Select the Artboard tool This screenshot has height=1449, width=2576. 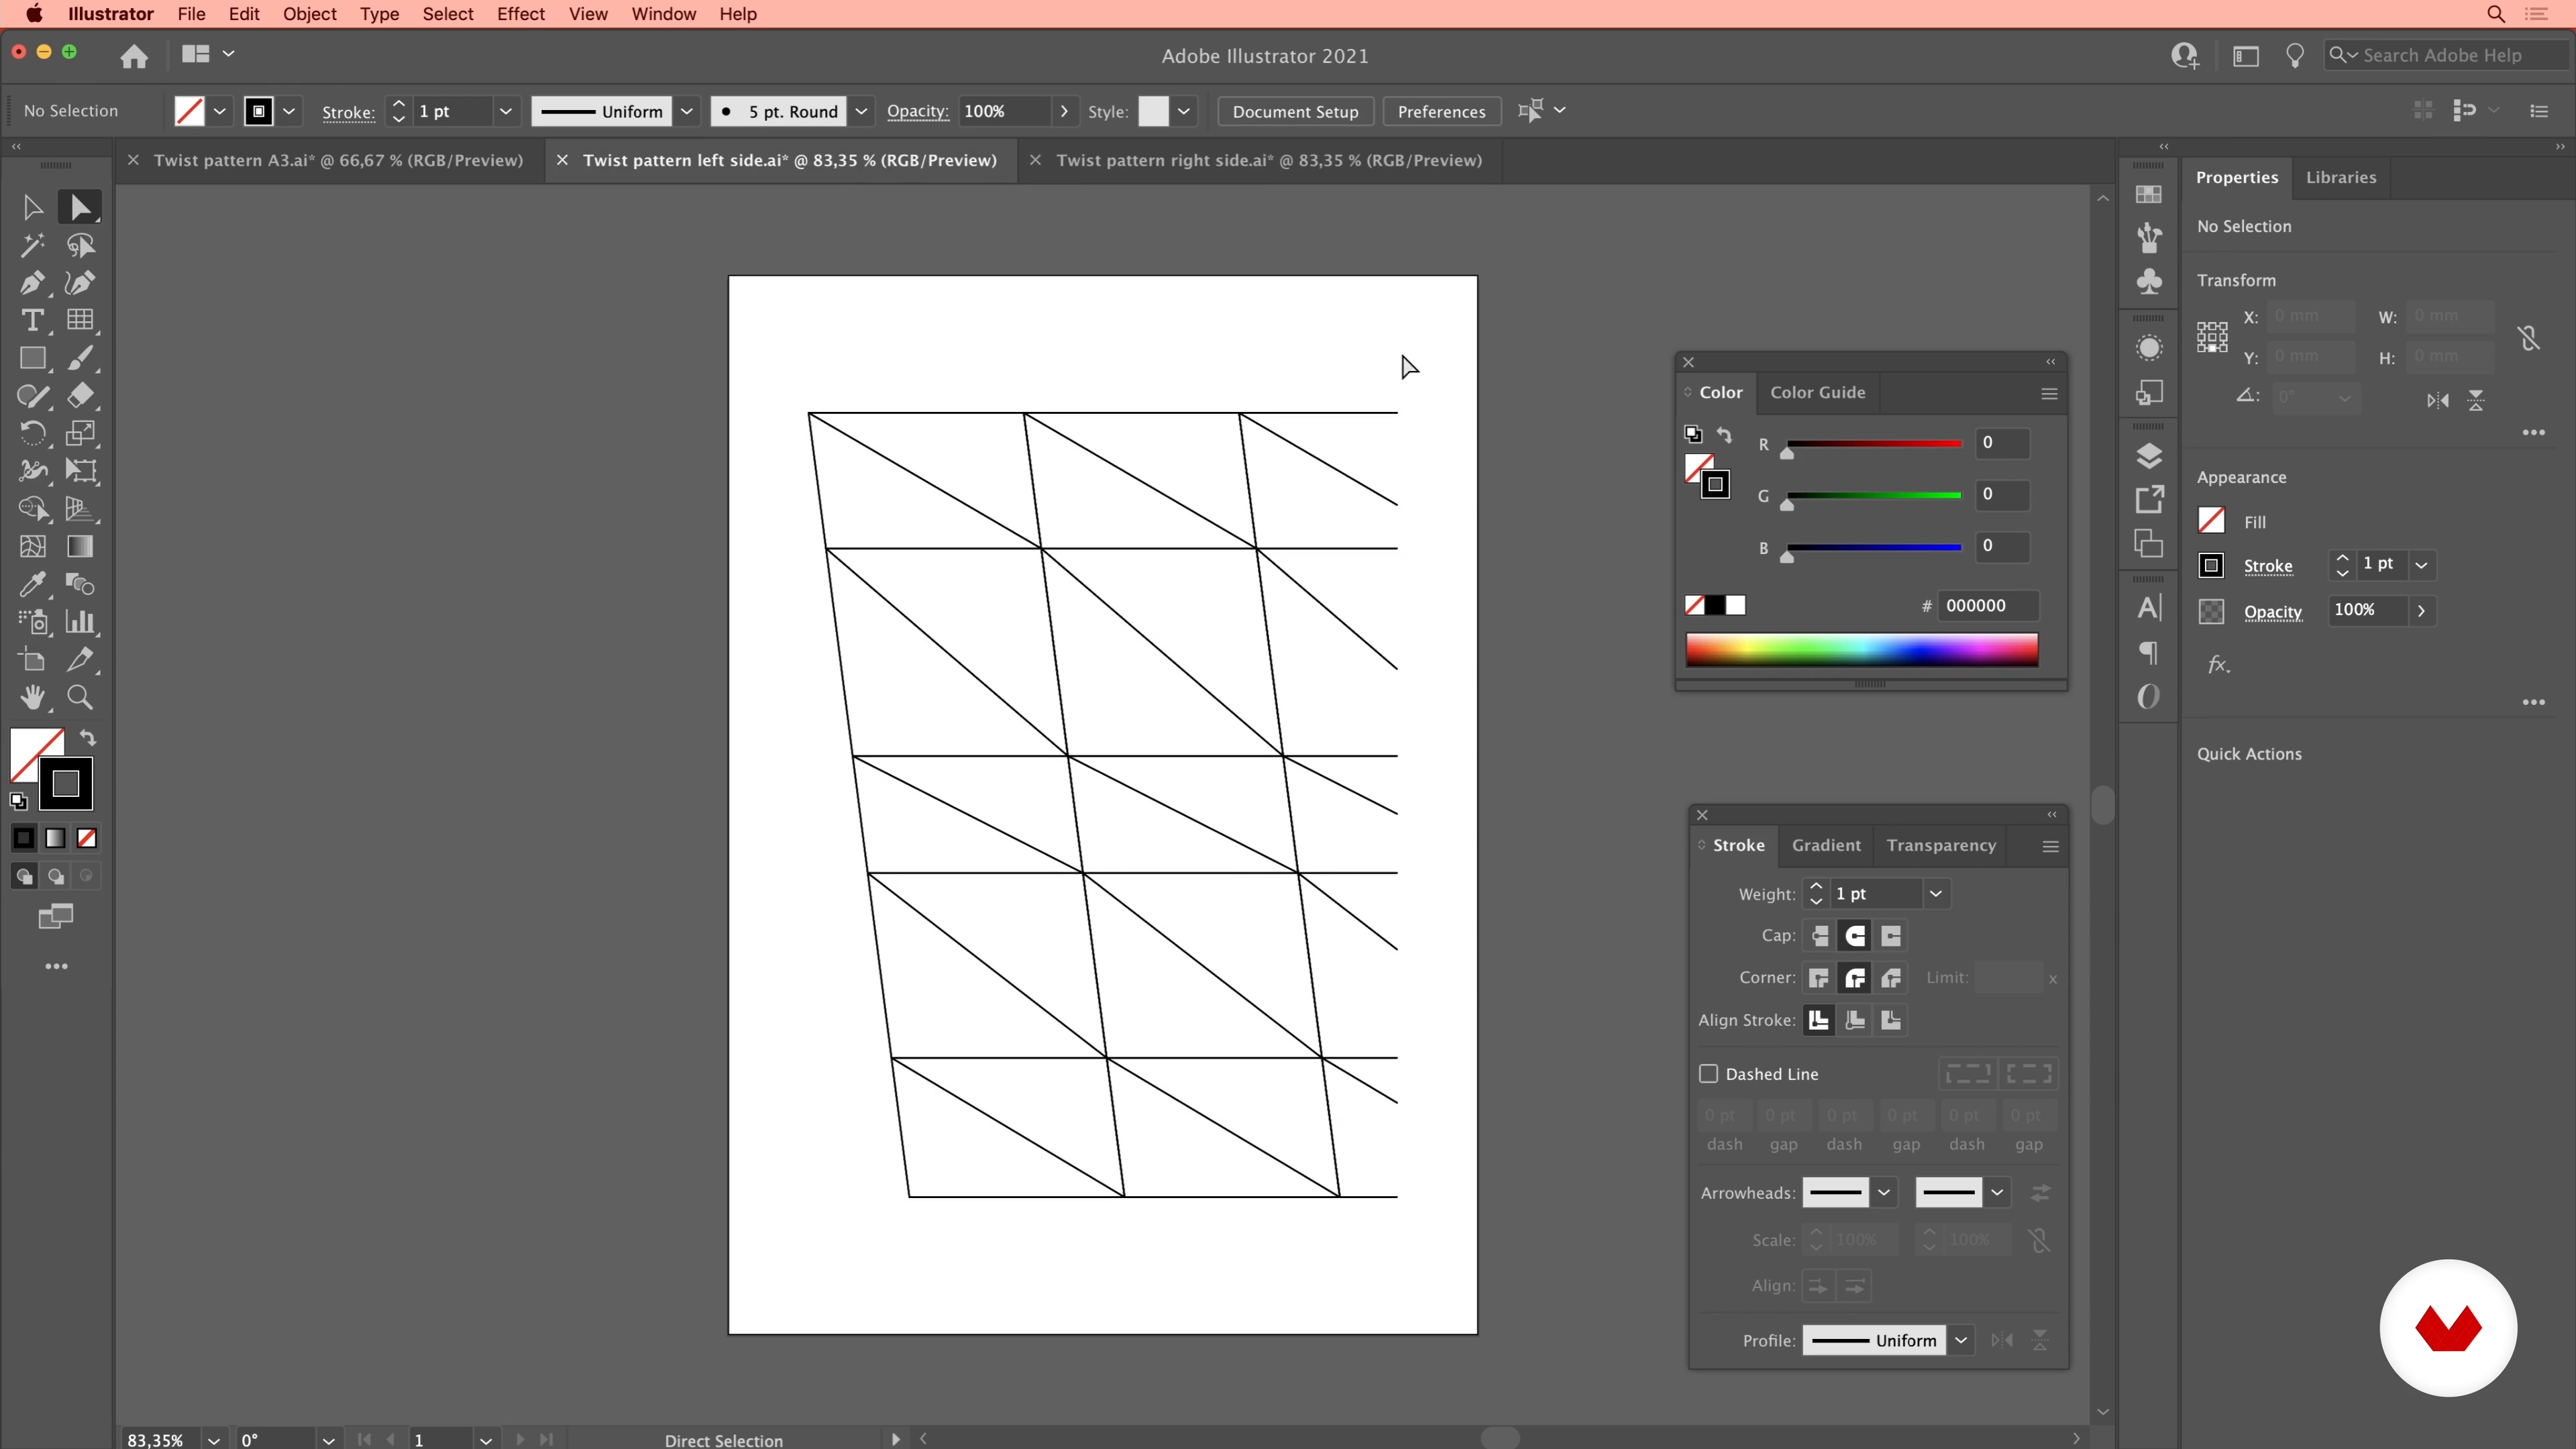(x=32, y=660)
